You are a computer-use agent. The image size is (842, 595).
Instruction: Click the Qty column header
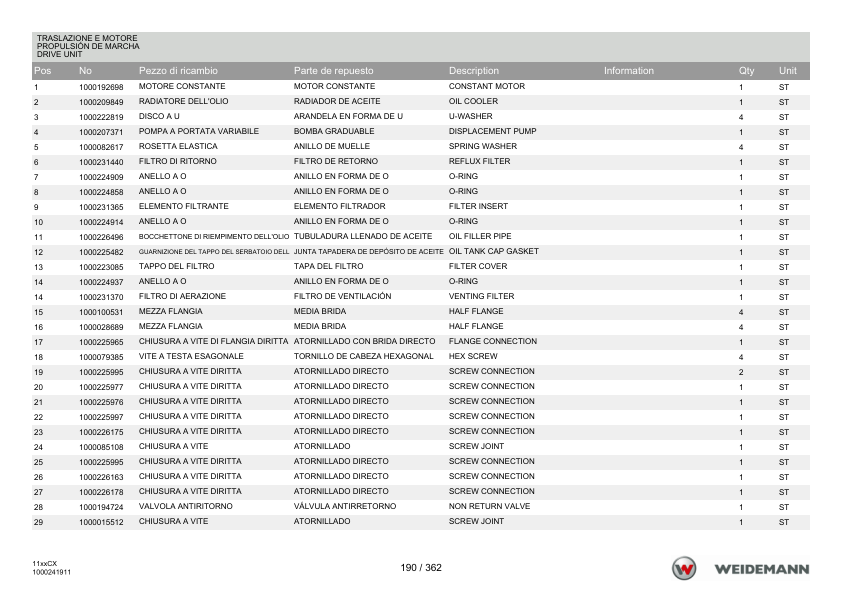click(x=746, y=70)
